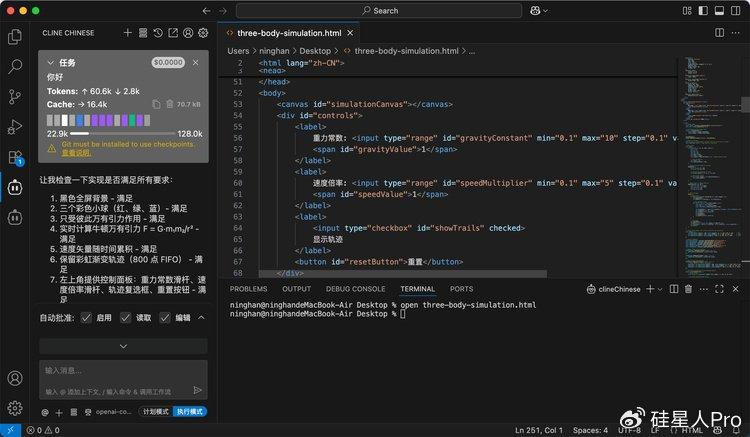Screen dimensions: 750x437
Task: Switch to 计划模式 plan mode
Action: [x=156, y=412]
